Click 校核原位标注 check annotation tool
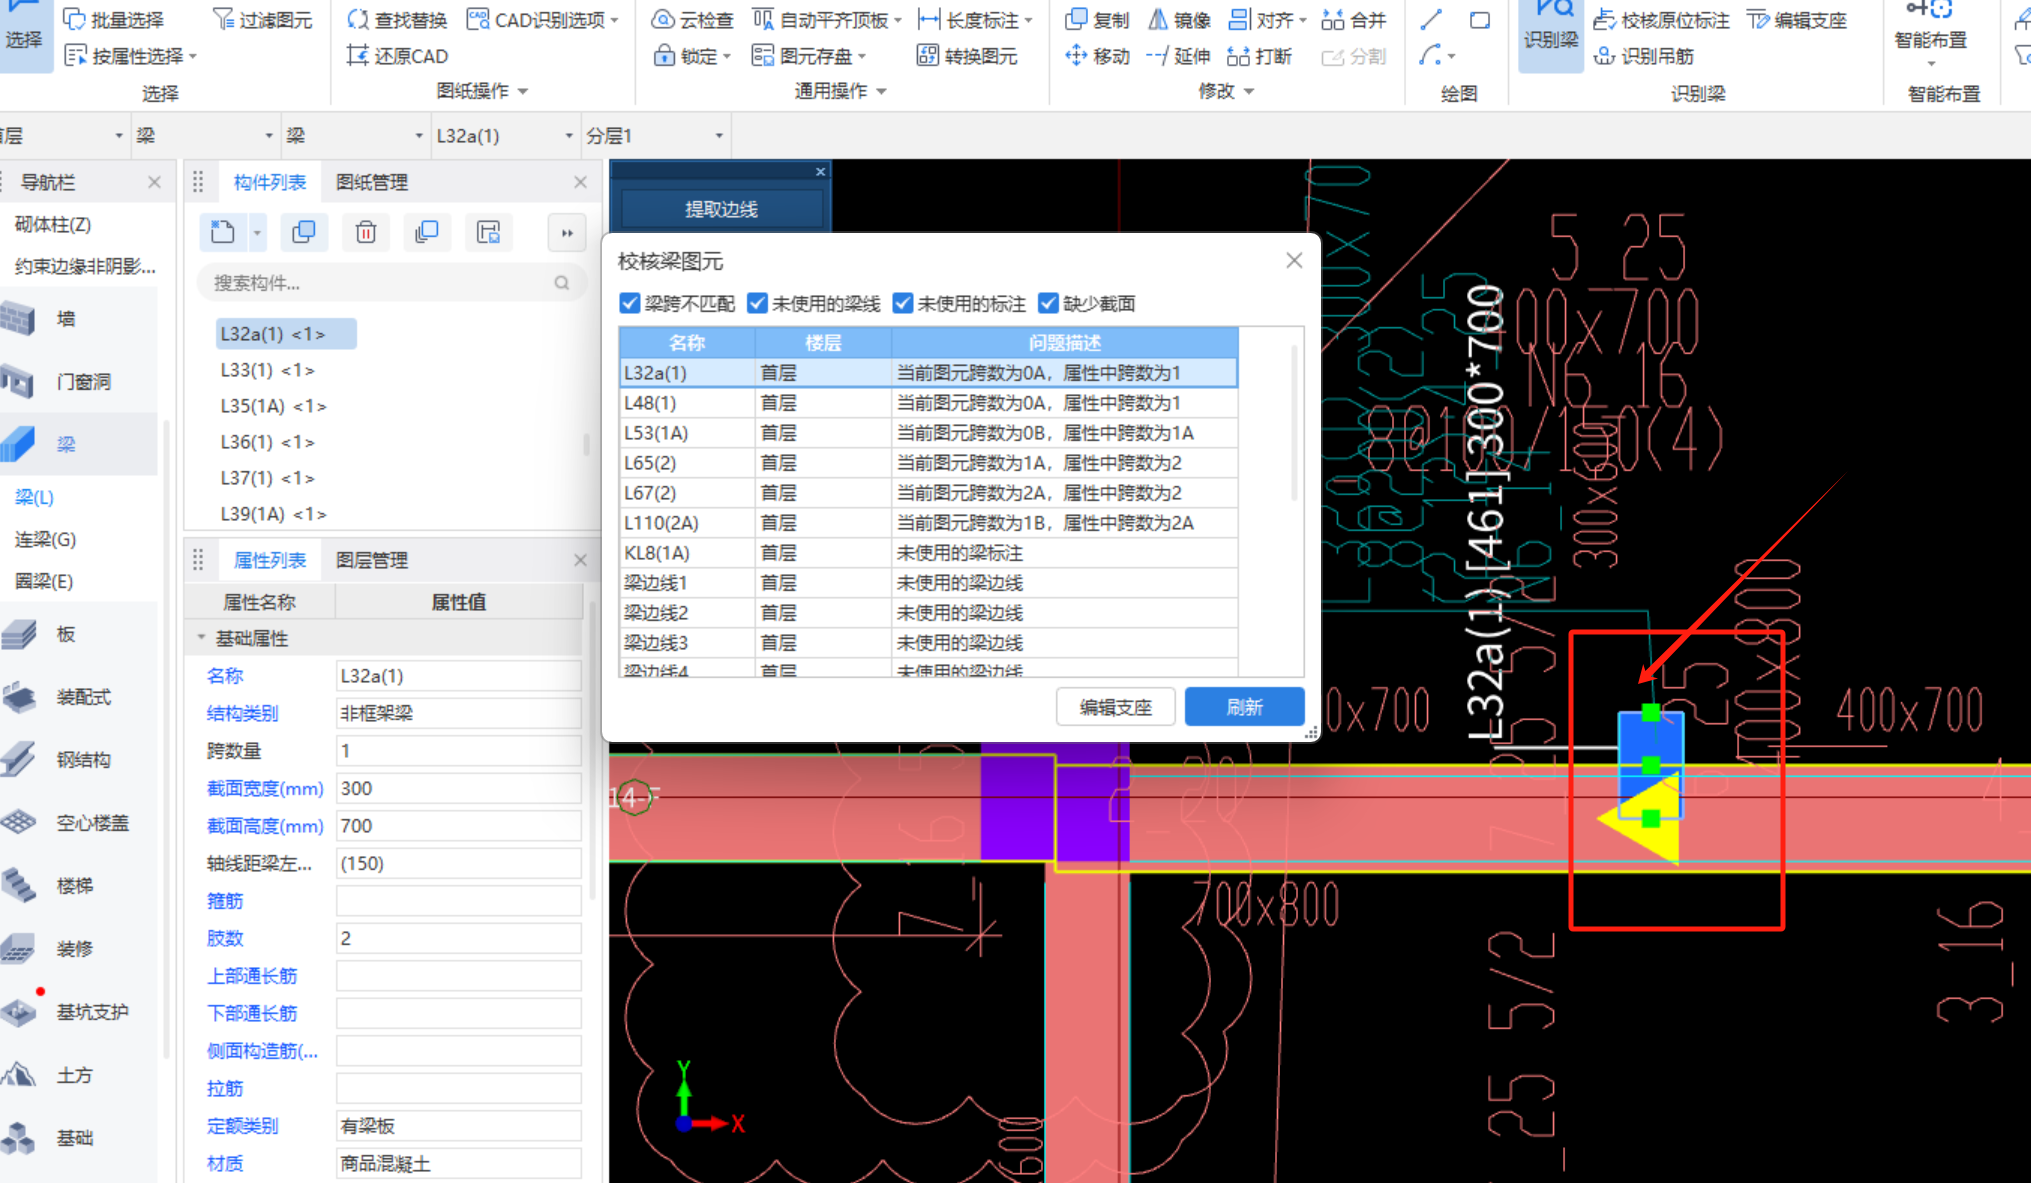The height and width of the screenshot is (1183, 2031). pos(1661,20)
